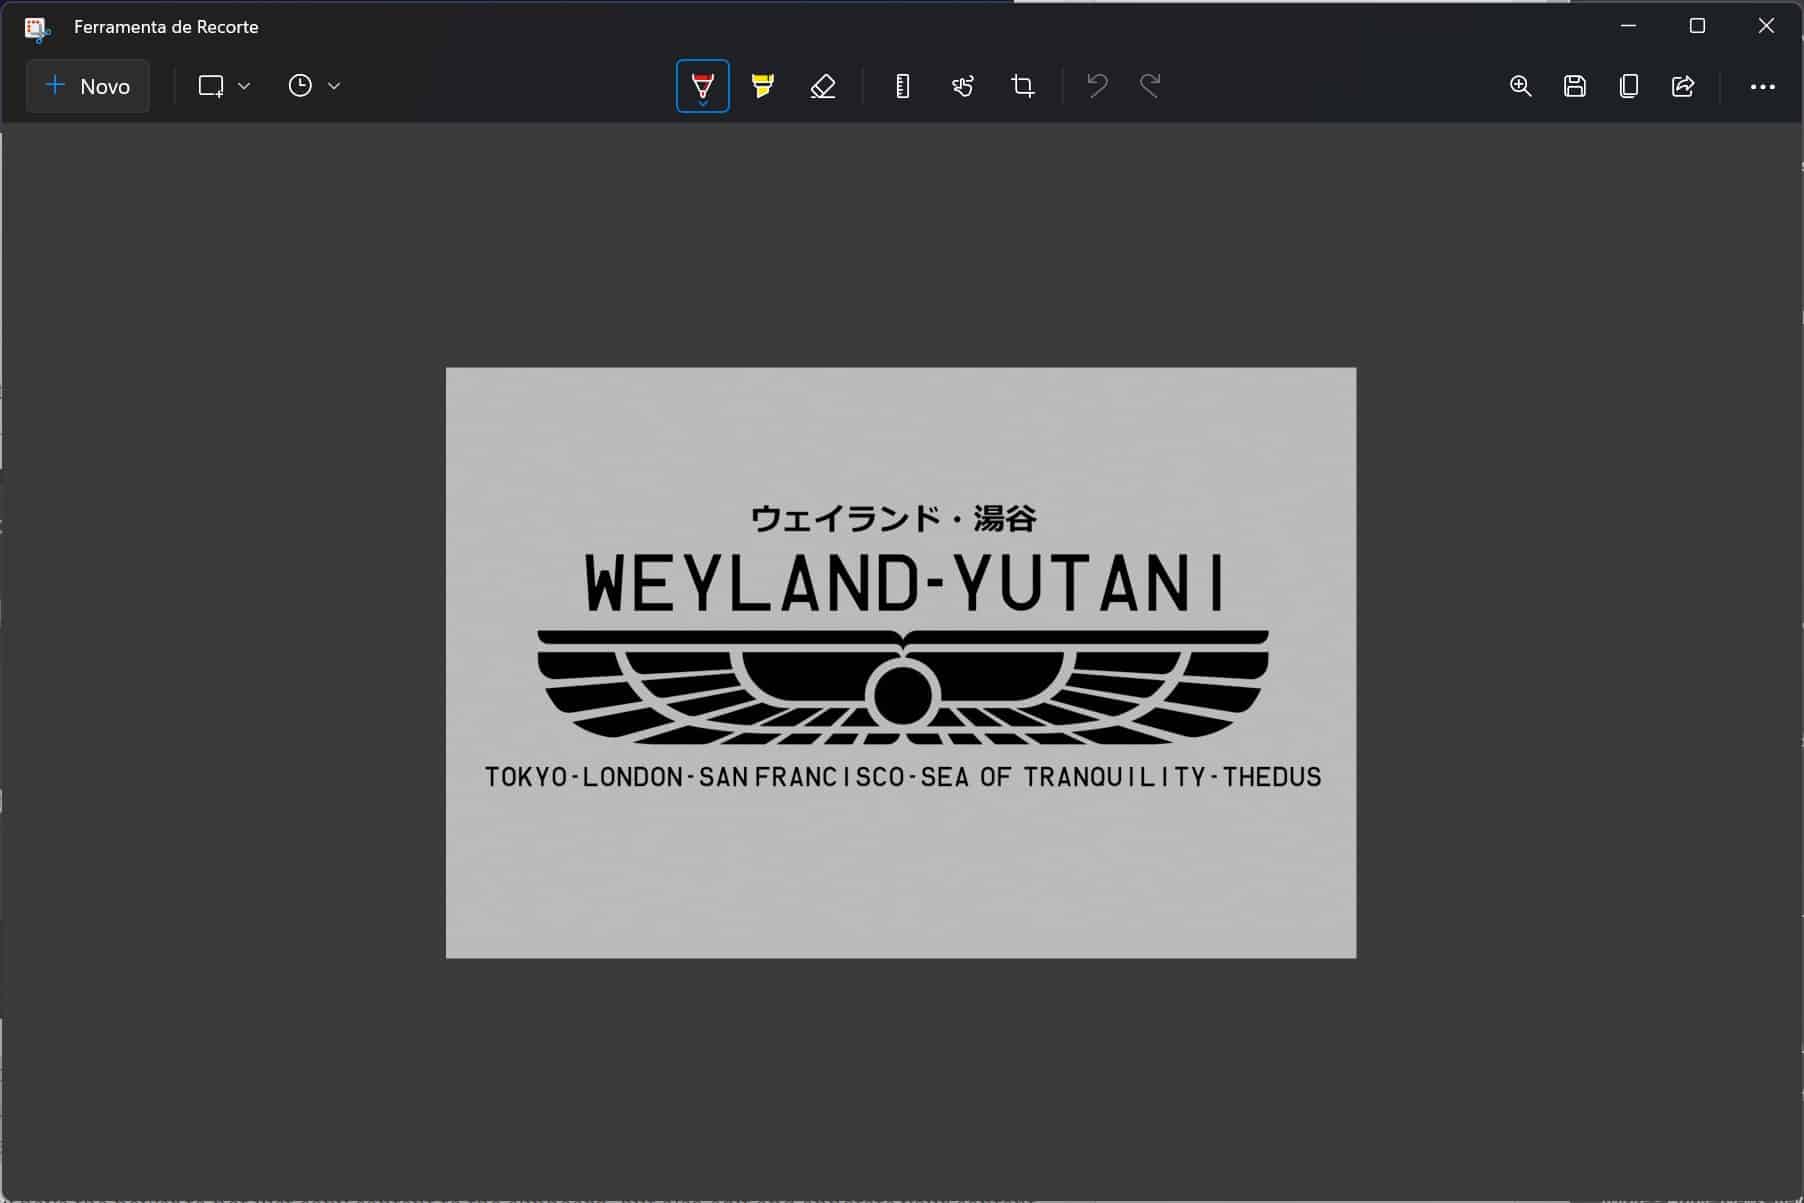Click the Ferramenta de Recorte title bar icon
The image size is (1804, 1203).
pyautogui.click(x=38, y=28)
